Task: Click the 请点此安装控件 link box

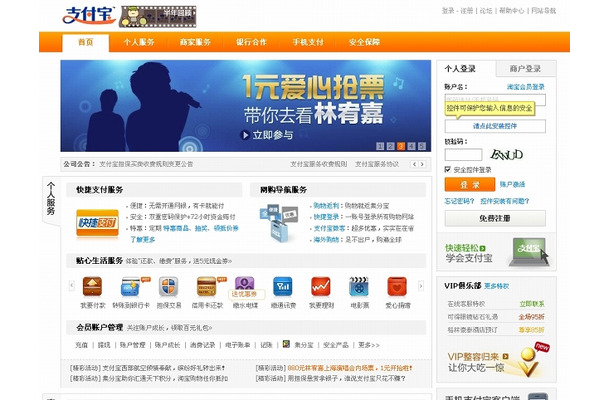Action: coord(495,126)
